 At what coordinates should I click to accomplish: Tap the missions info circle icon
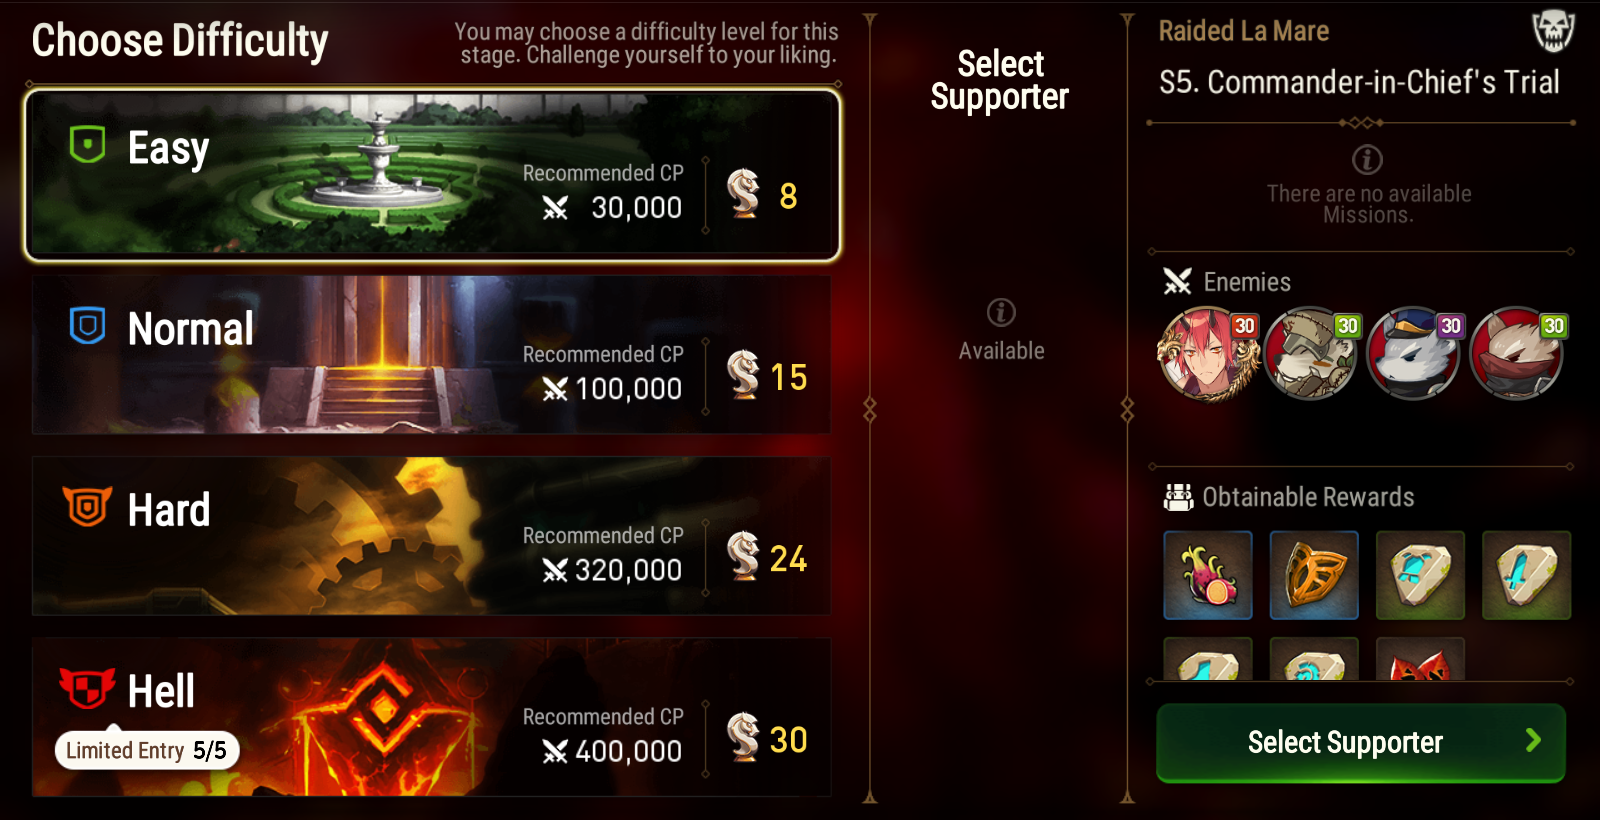(x=1367, y=159)
